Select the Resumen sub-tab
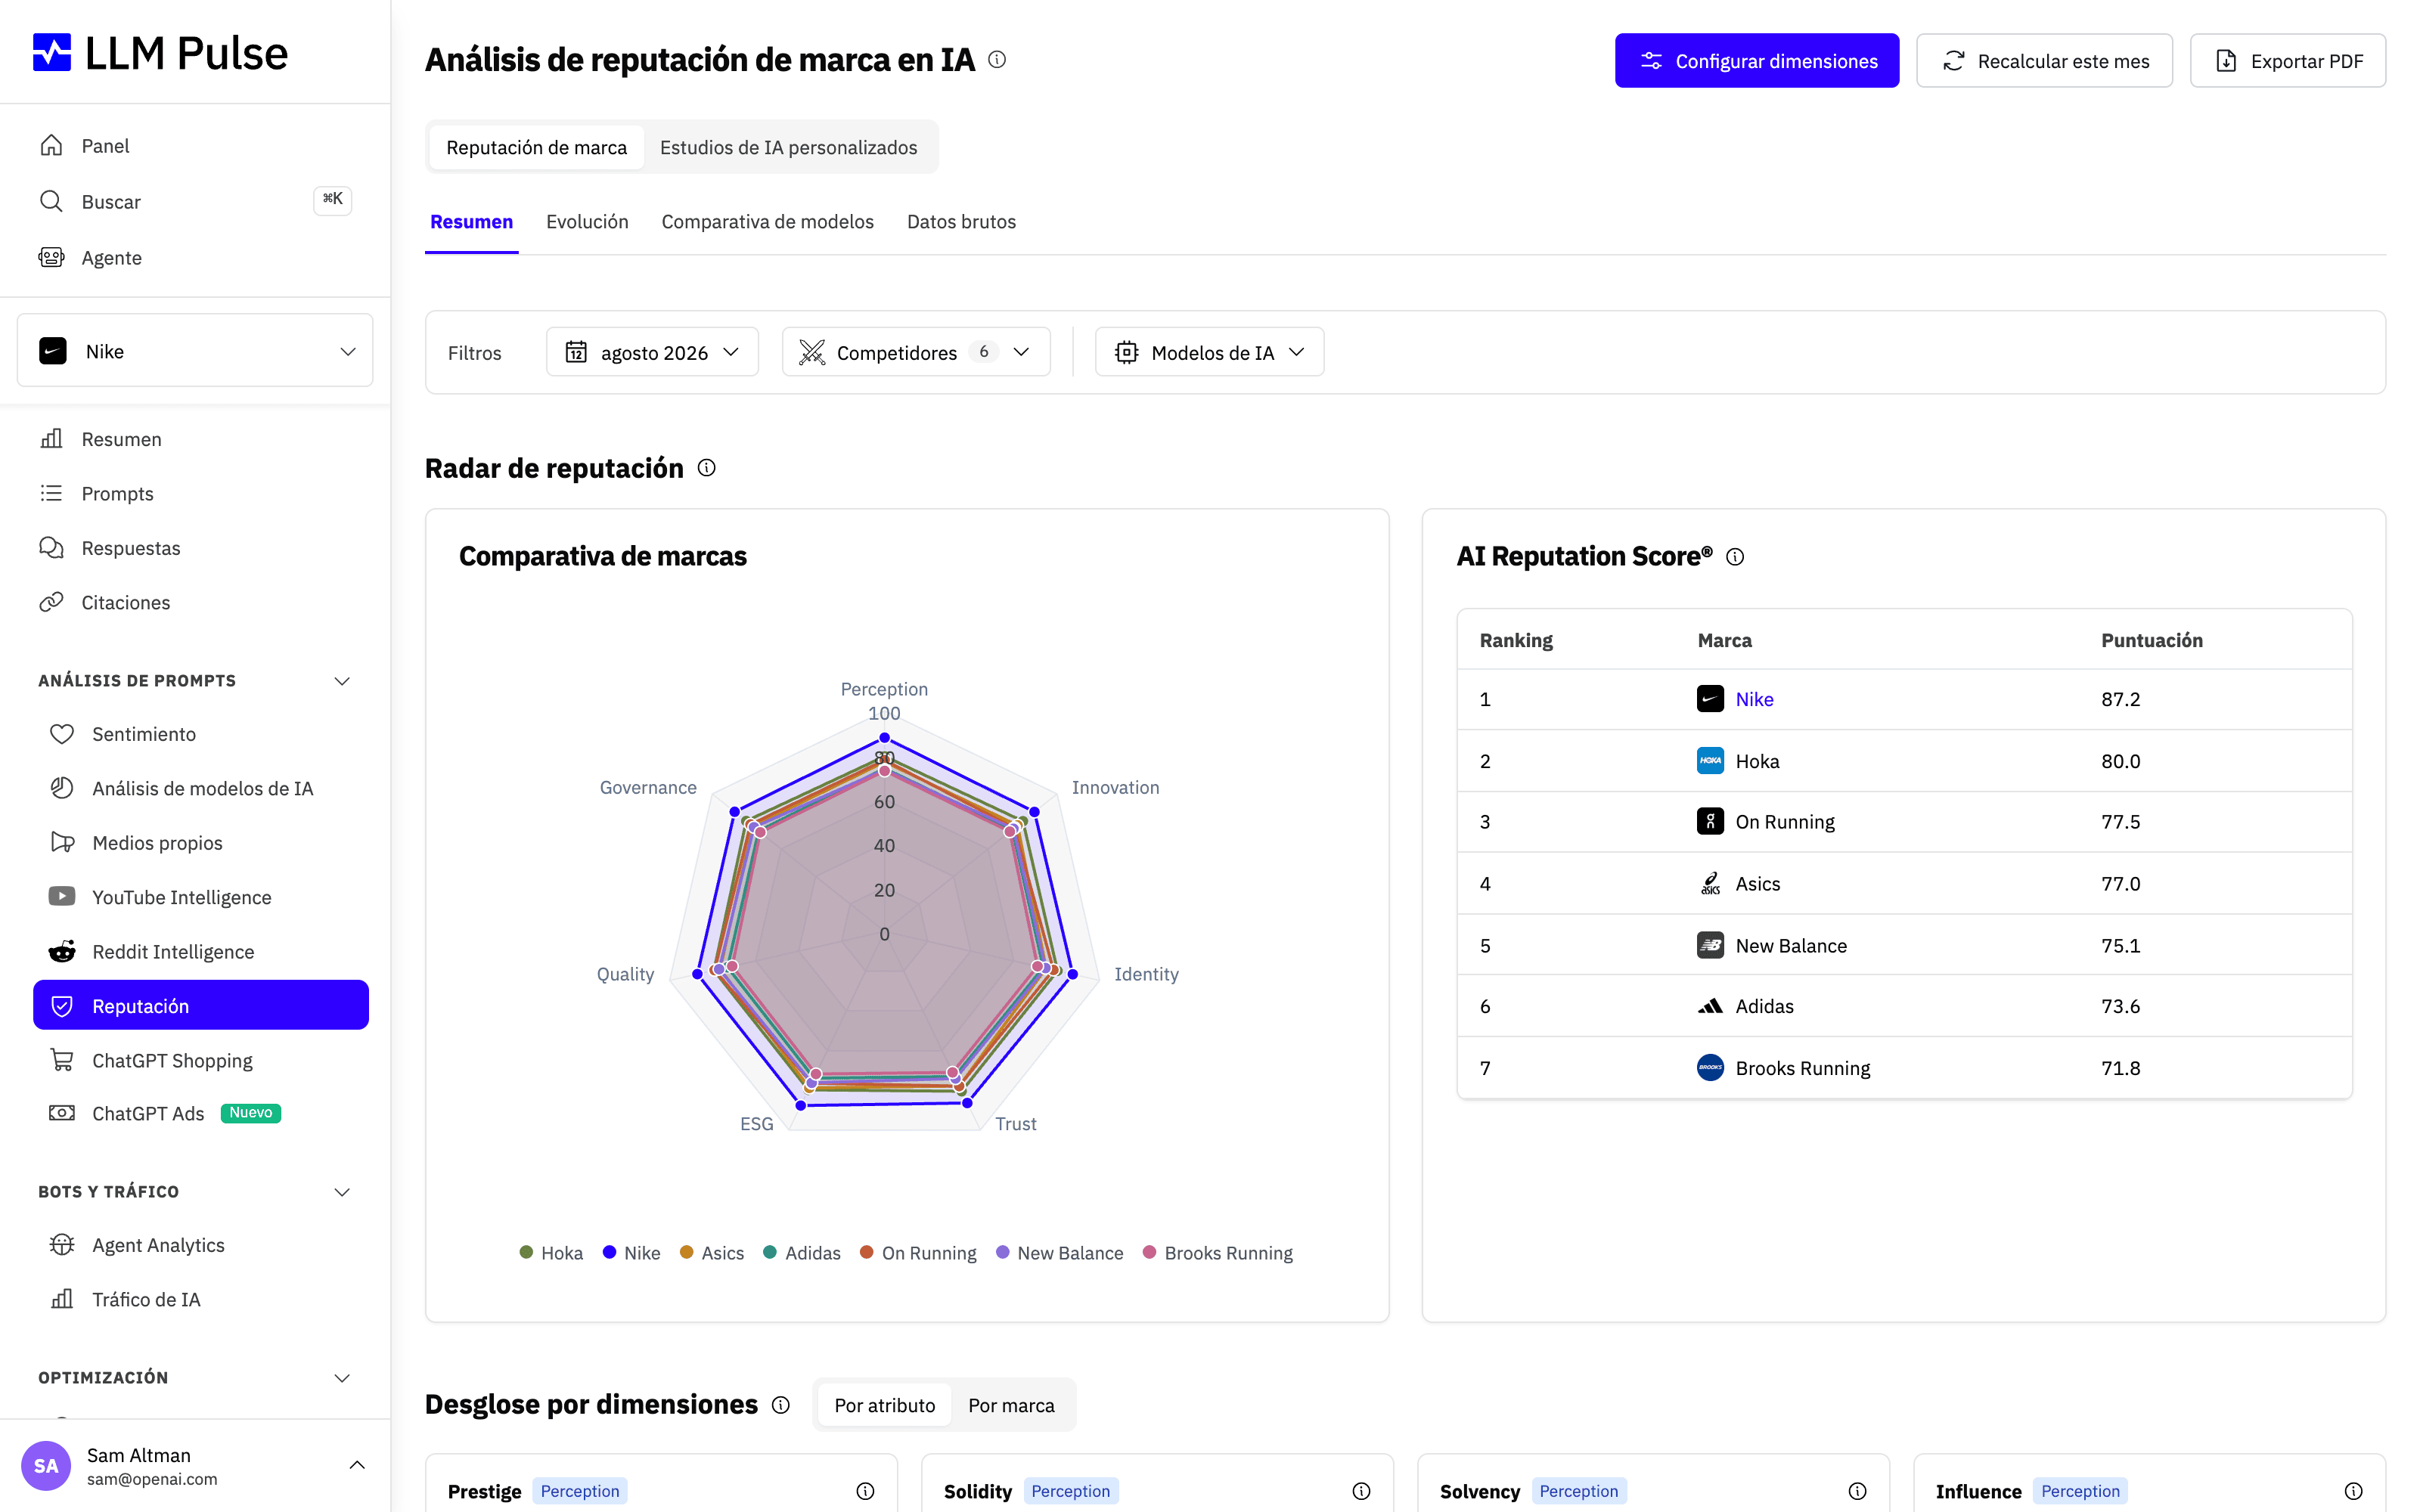 click(471, 221)
